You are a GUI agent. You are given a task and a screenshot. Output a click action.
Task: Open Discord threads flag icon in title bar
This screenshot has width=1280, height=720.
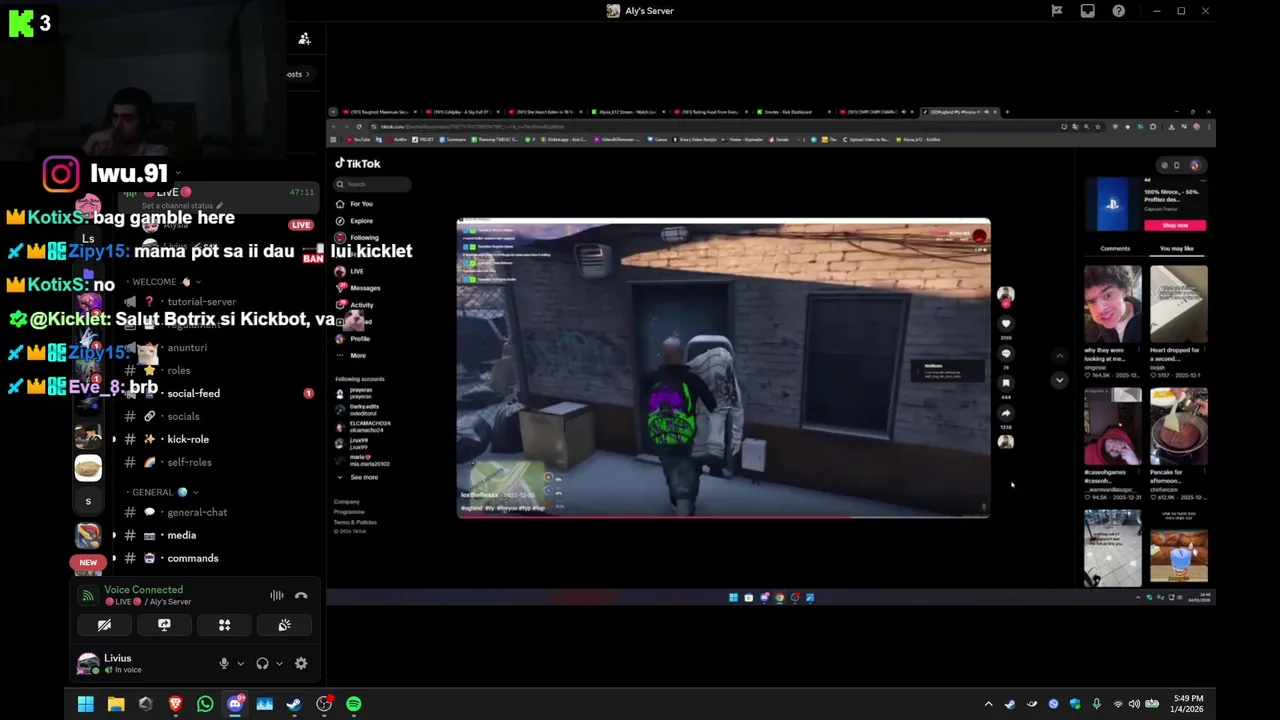coord(1057,11)
